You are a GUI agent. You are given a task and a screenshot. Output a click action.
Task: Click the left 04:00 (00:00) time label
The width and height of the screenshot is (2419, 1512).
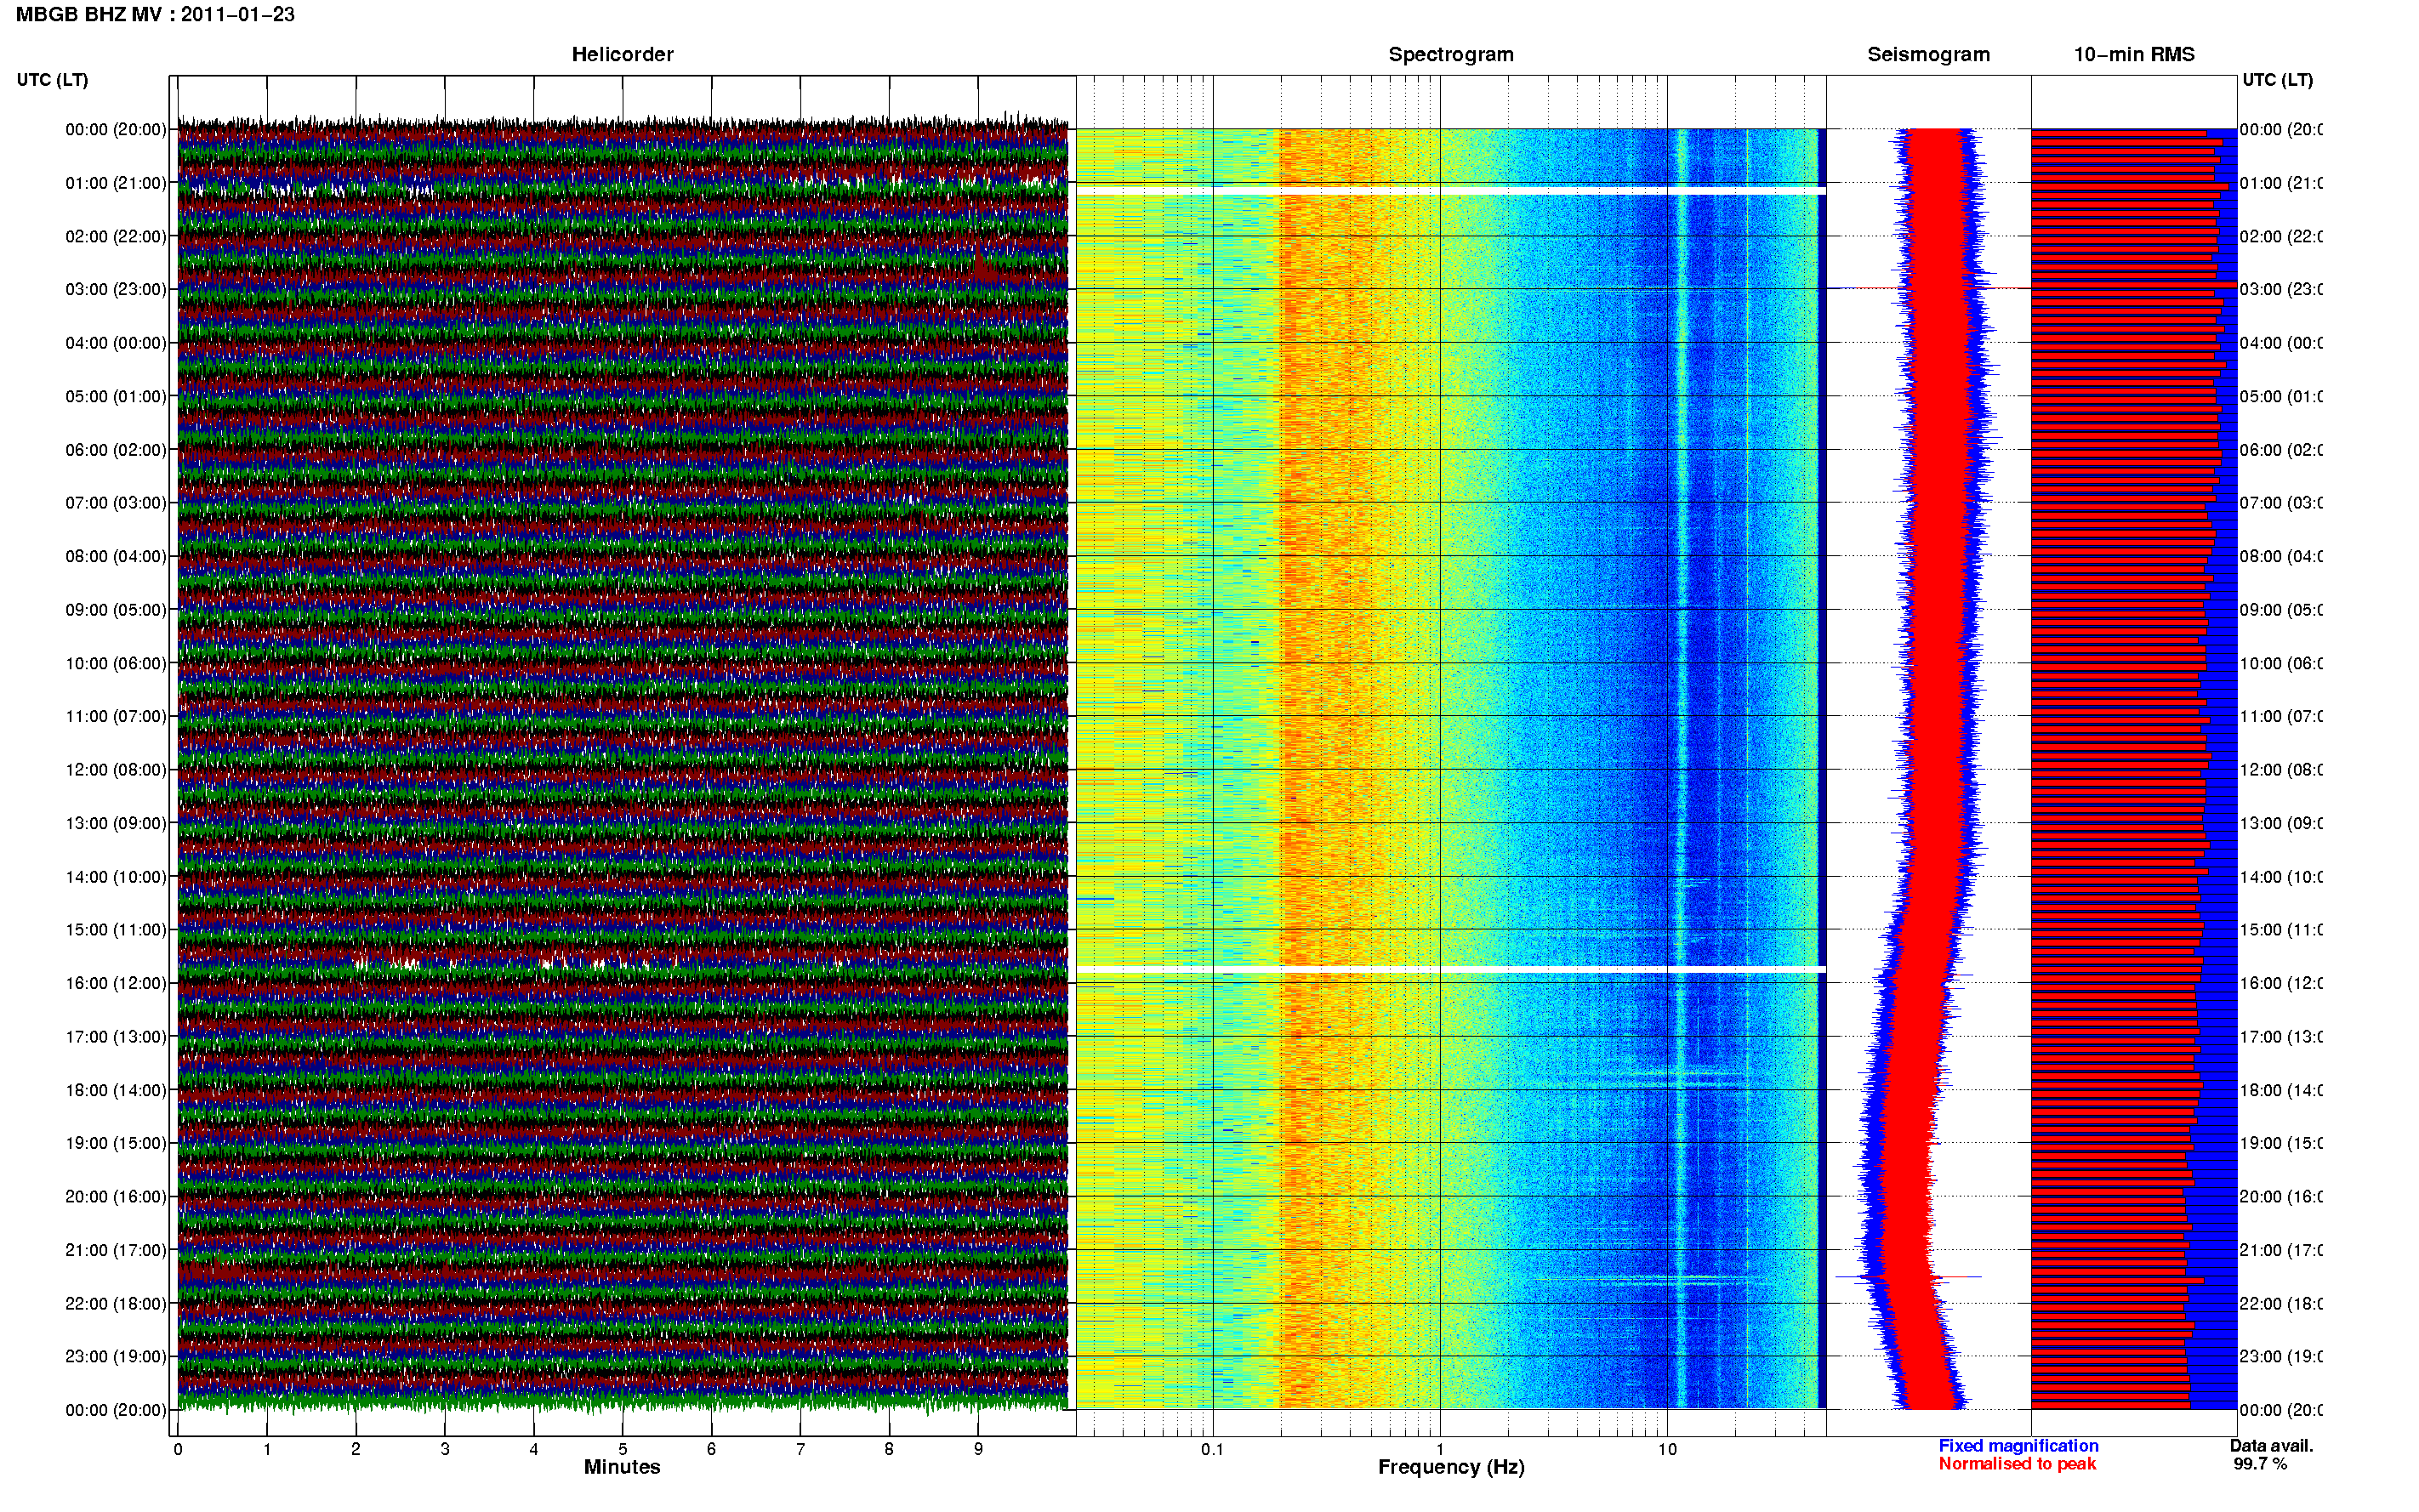tap(116, 343)
